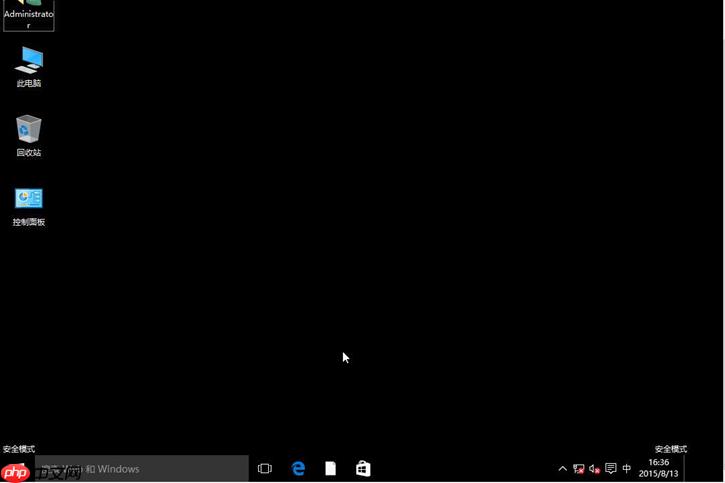Screen dimensions: 725x483
Task: Open the File Explorer taskbar icon
Action: (330, 468)
